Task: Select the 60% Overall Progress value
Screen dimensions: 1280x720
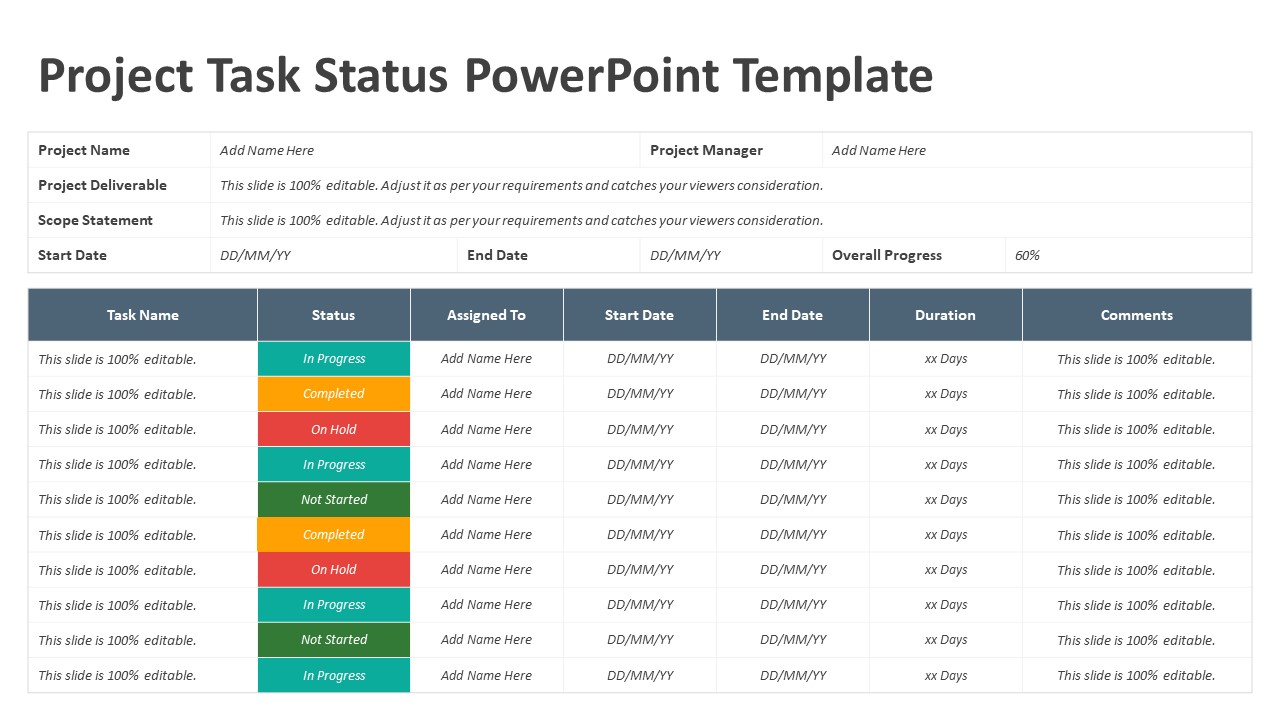Action: click(x=1027, y=255)
